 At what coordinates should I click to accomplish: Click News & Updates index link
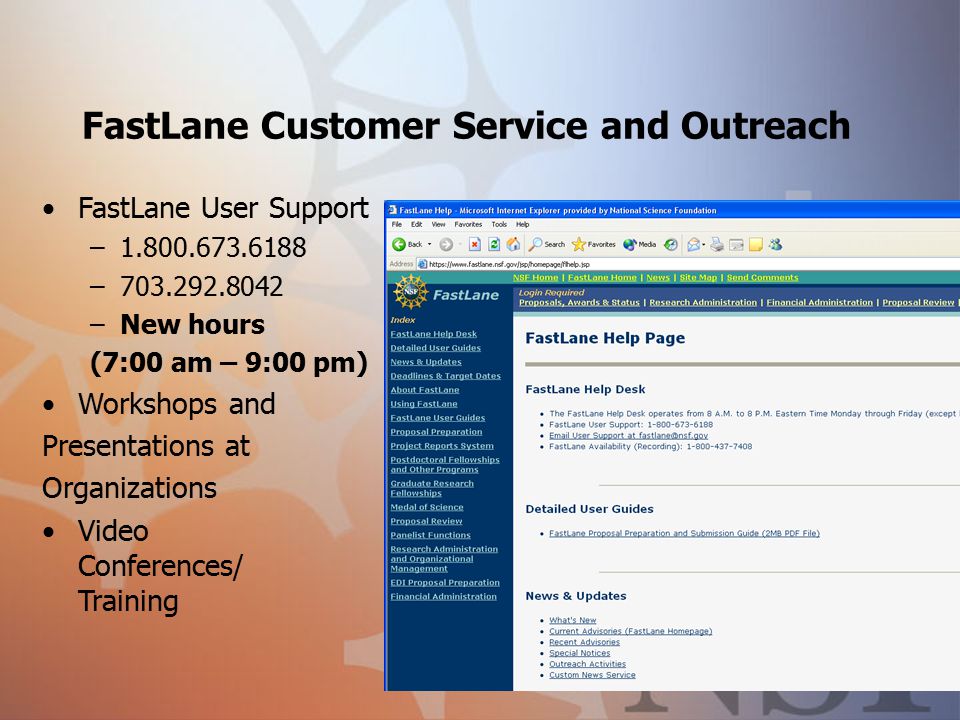click(426, 362)
